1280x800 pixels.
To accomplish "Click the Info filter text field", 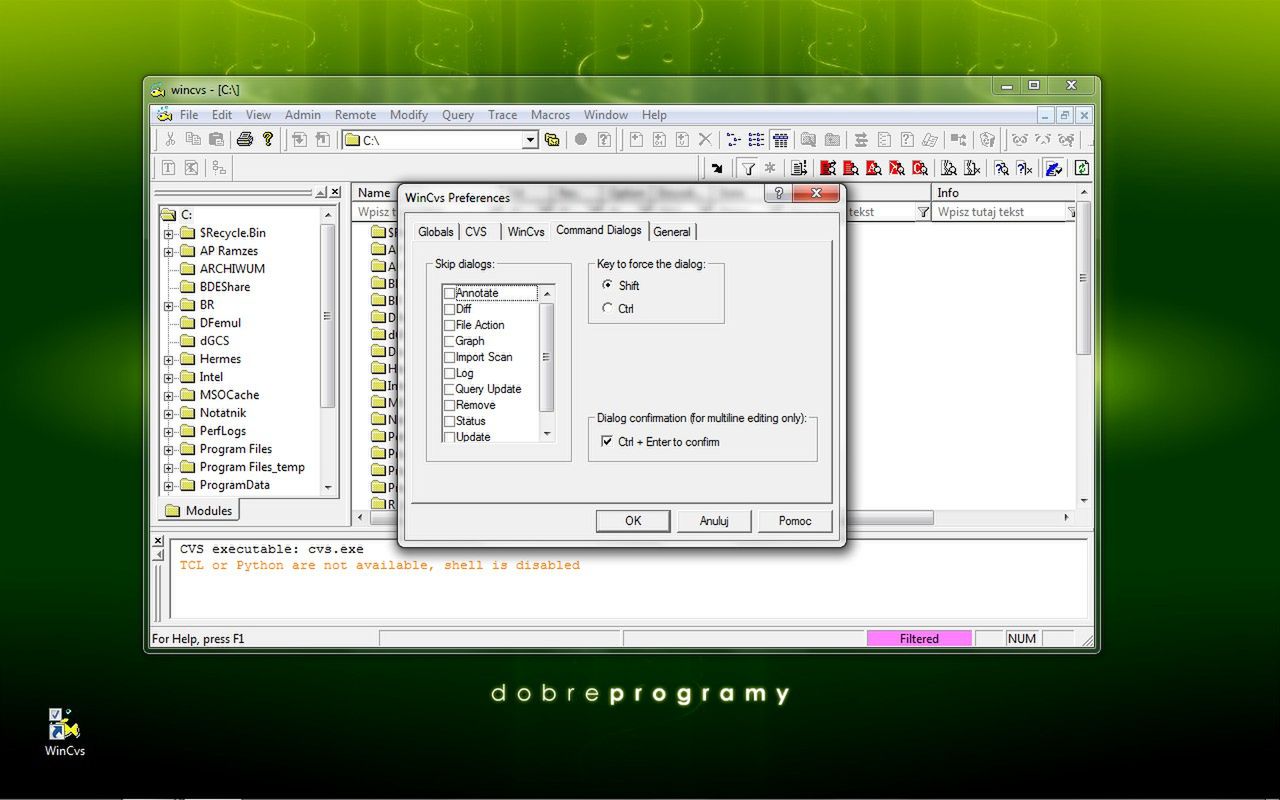I will 999,212.
